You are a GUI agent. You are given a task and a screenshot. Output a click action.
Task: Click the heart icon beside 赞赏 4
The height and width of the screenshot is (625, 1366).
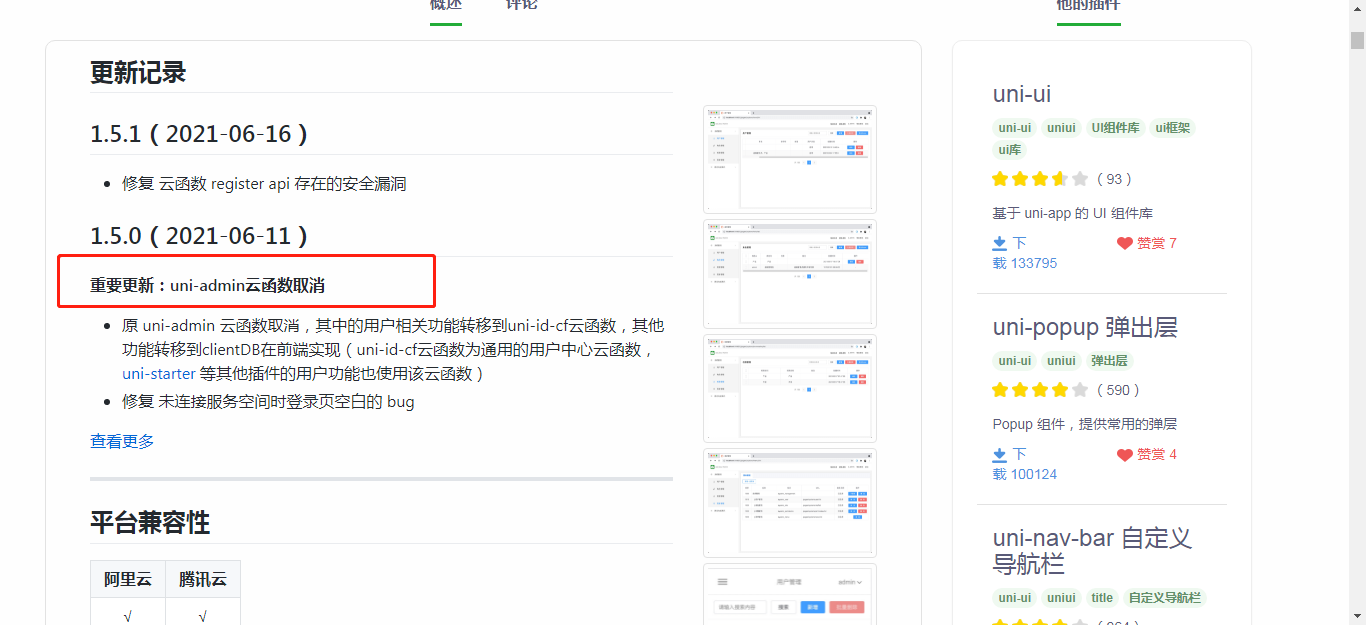click(1124, 454)
